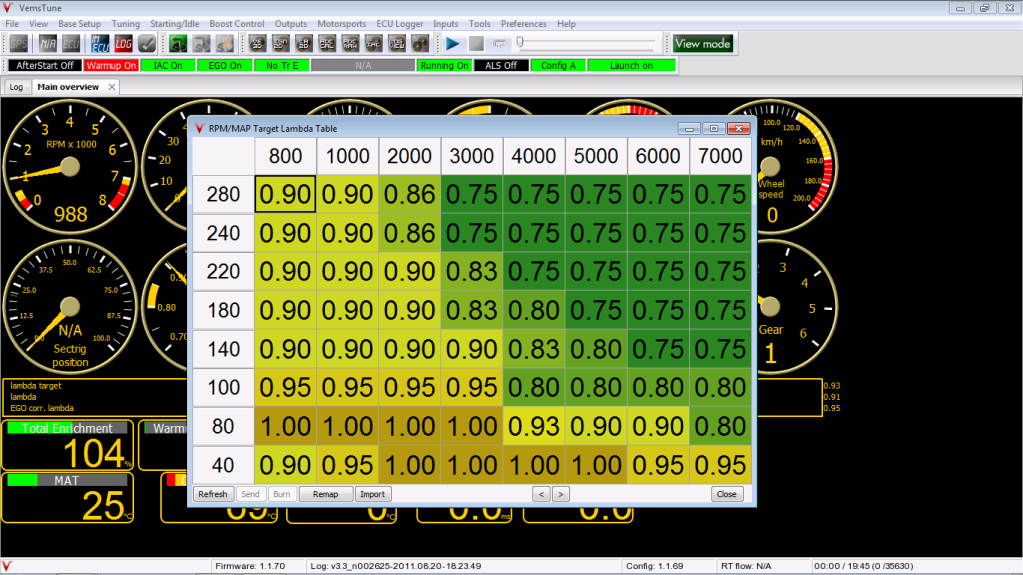Click the GPS toolbar icon

[x=18, y=43]
